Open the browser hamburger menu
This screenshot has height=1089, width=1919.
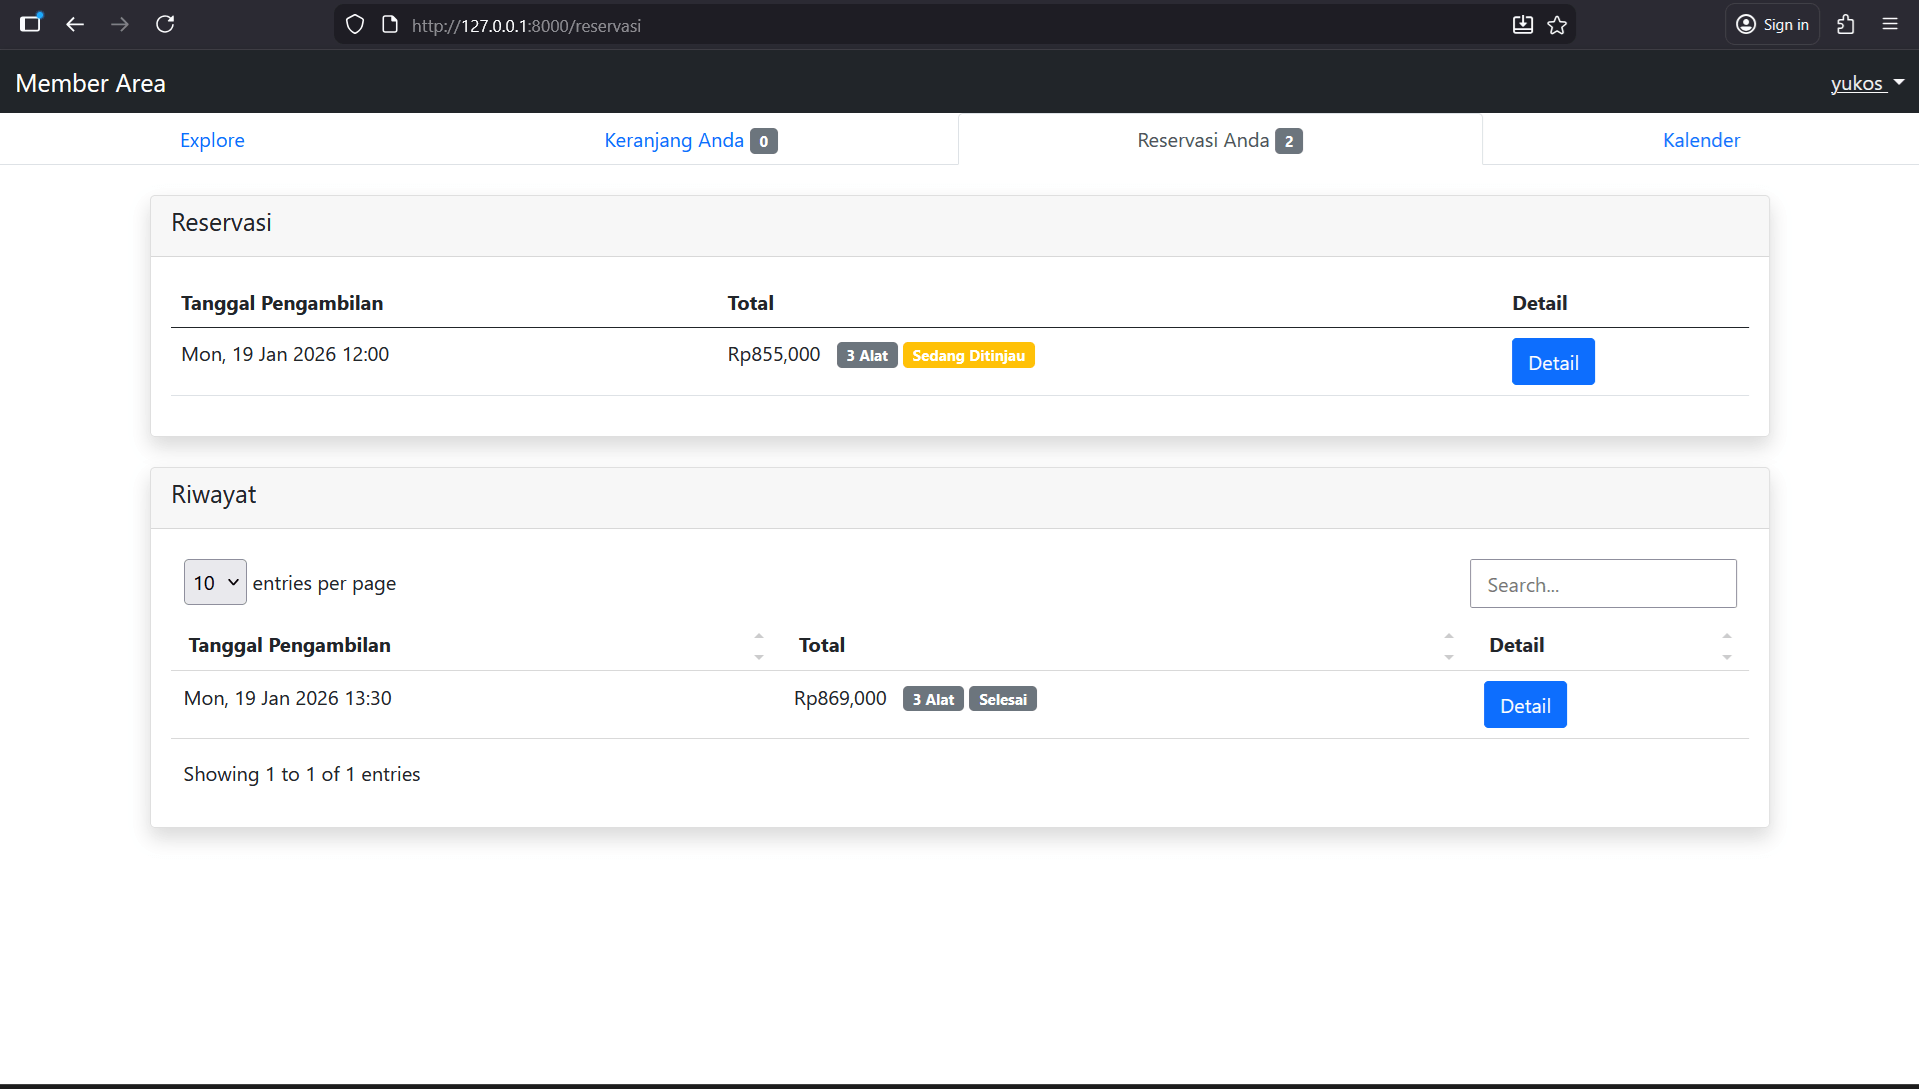tap(1890, 25)
